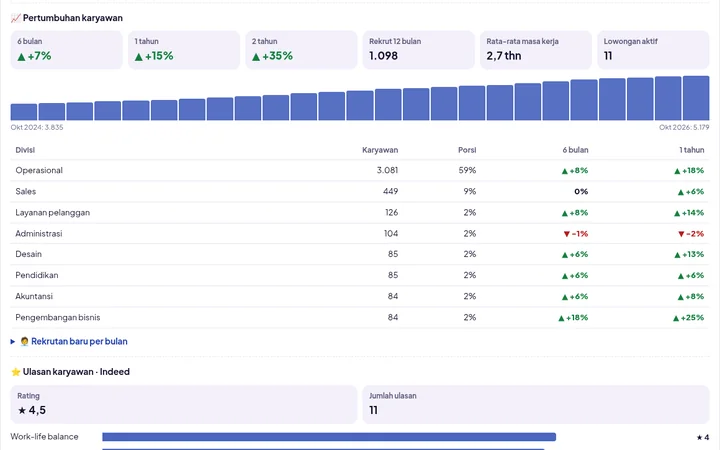
Task: Click the -1% six-month value for Administrasi
Action: [575, 234]
